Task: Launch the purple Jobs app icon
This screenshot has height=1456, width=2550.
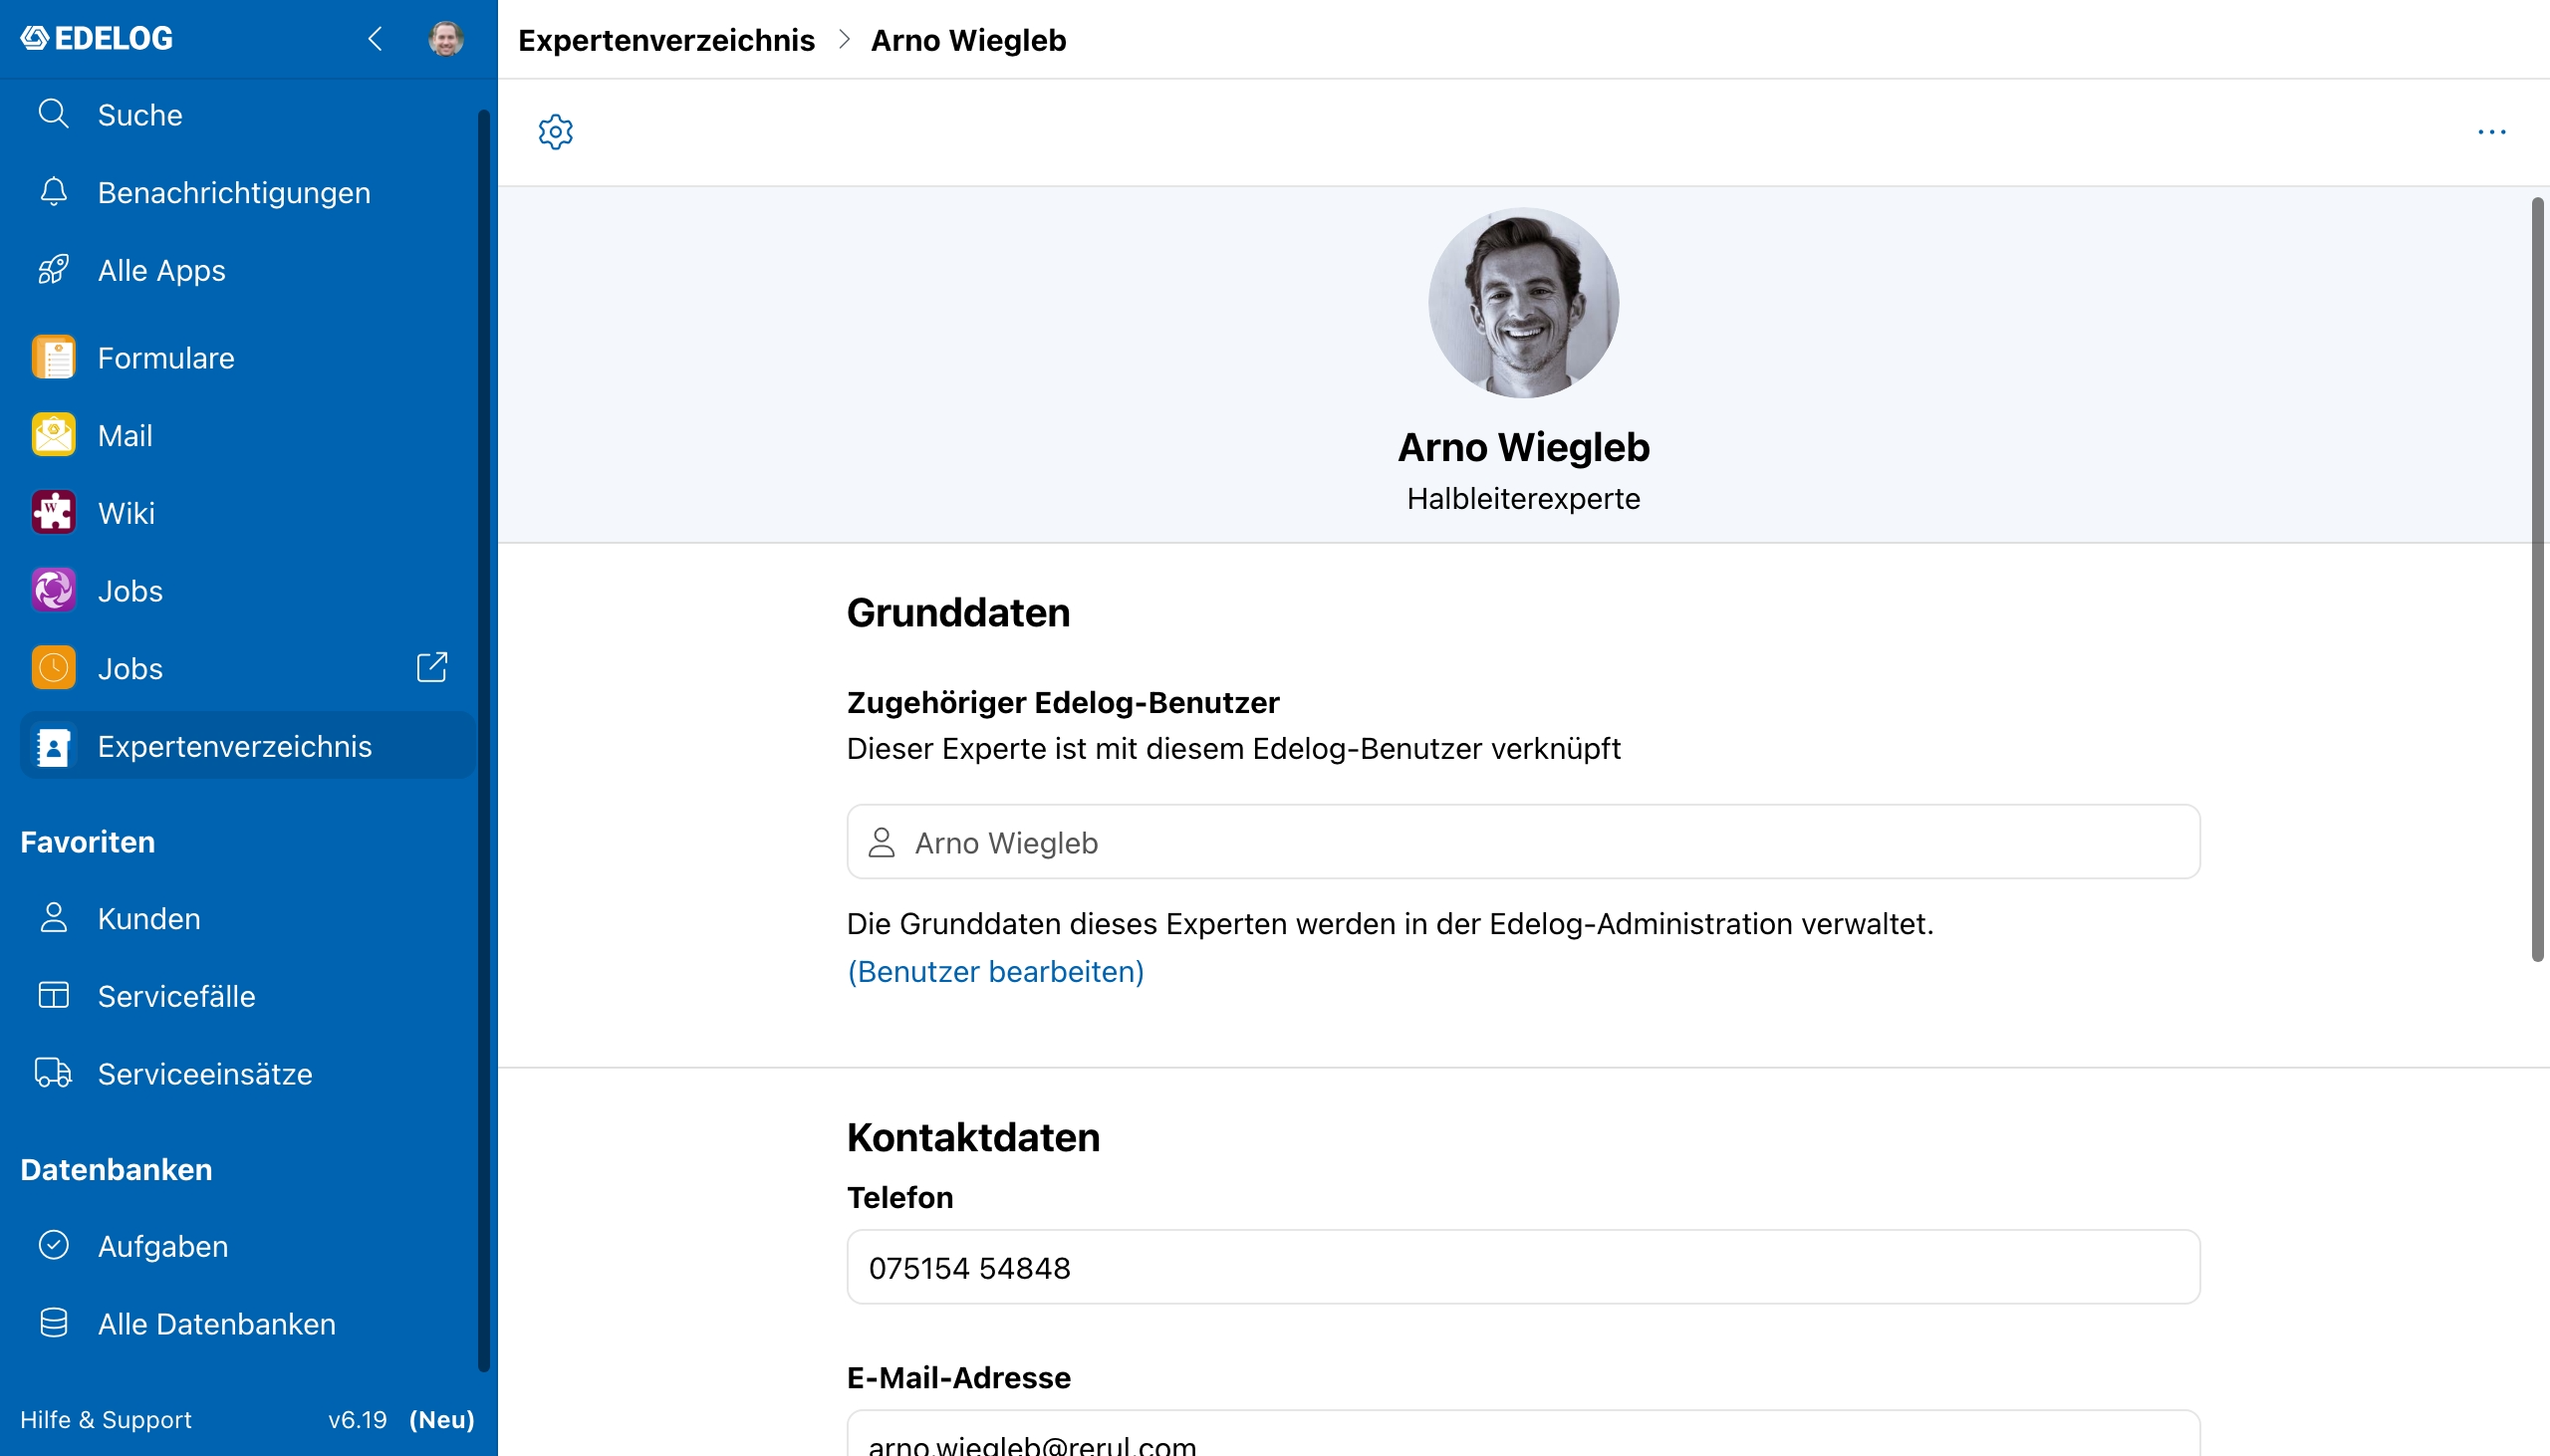Action: point(53,590)
